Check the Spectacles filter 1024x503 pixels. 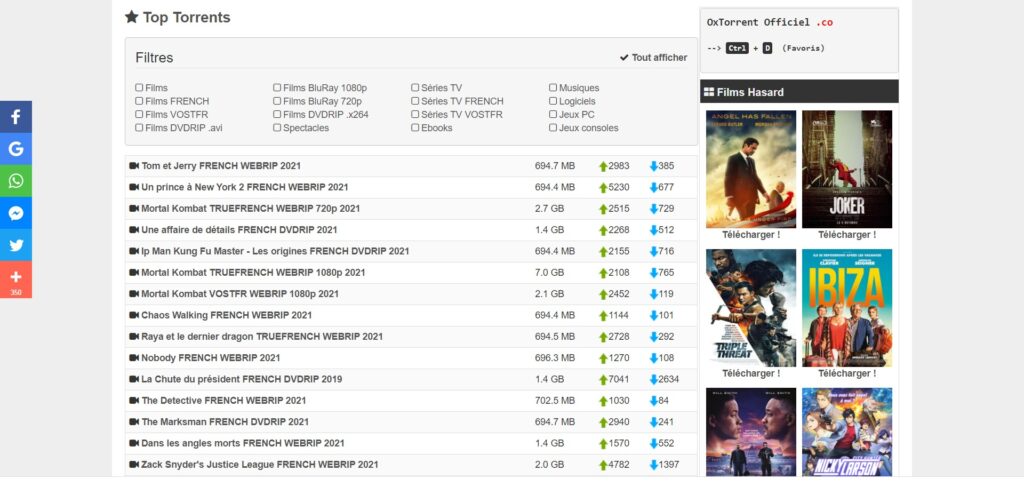277,128
